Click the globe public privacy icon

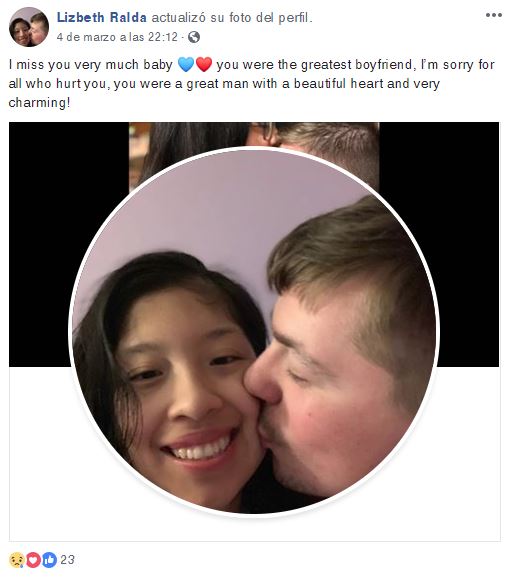click(194, 37)
